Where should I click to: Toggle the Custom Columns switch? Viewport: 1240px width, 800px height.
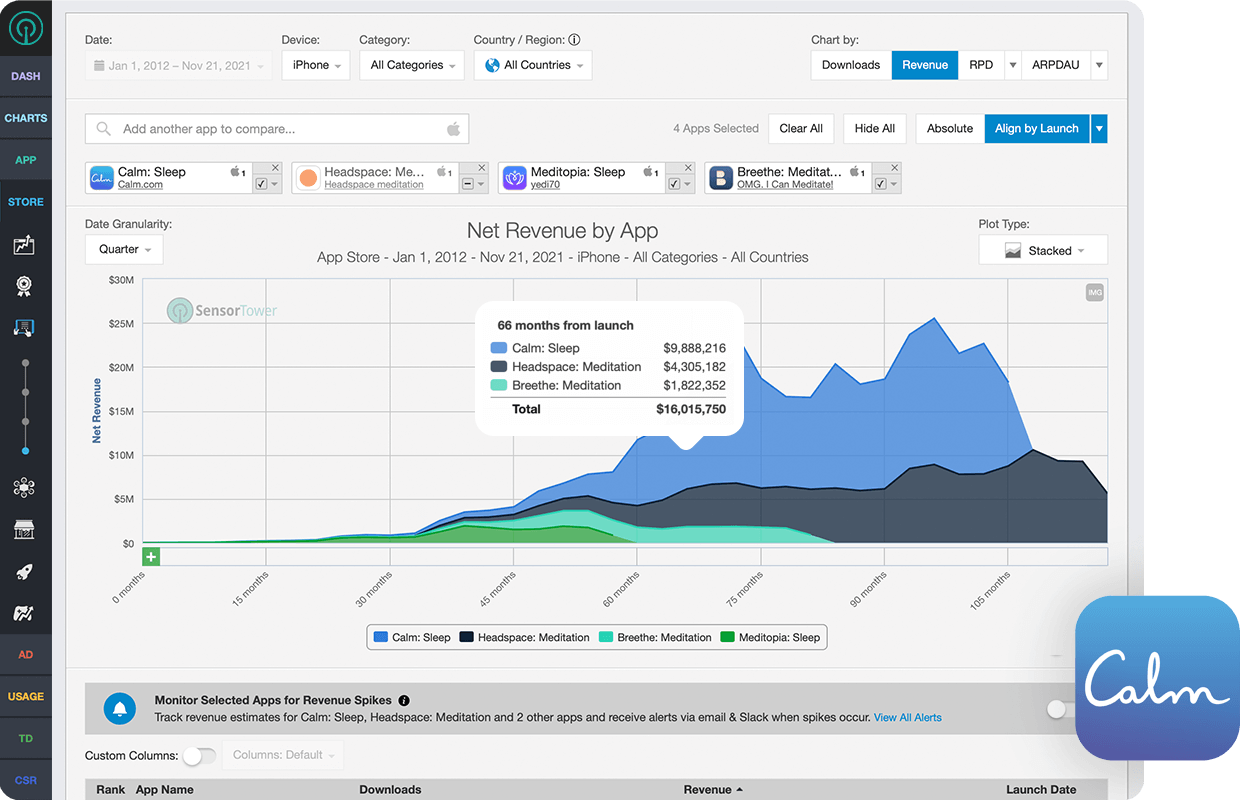click(x=199, y=755)
